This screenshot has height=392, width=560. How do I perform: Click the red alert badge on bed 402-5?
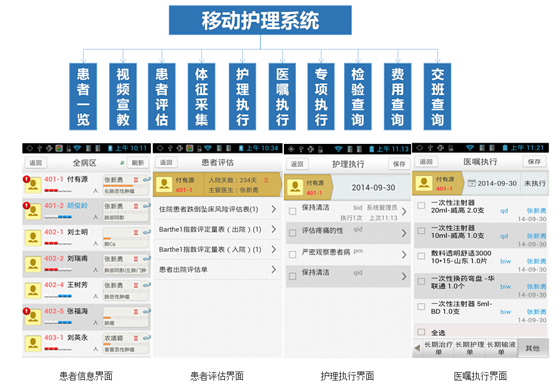tap(26, 311)
